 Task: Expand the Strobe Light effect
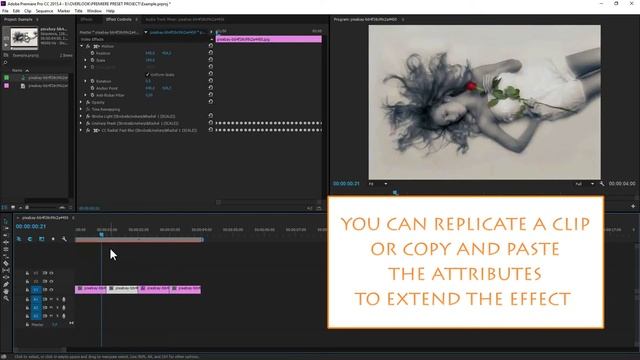[81, 116]
